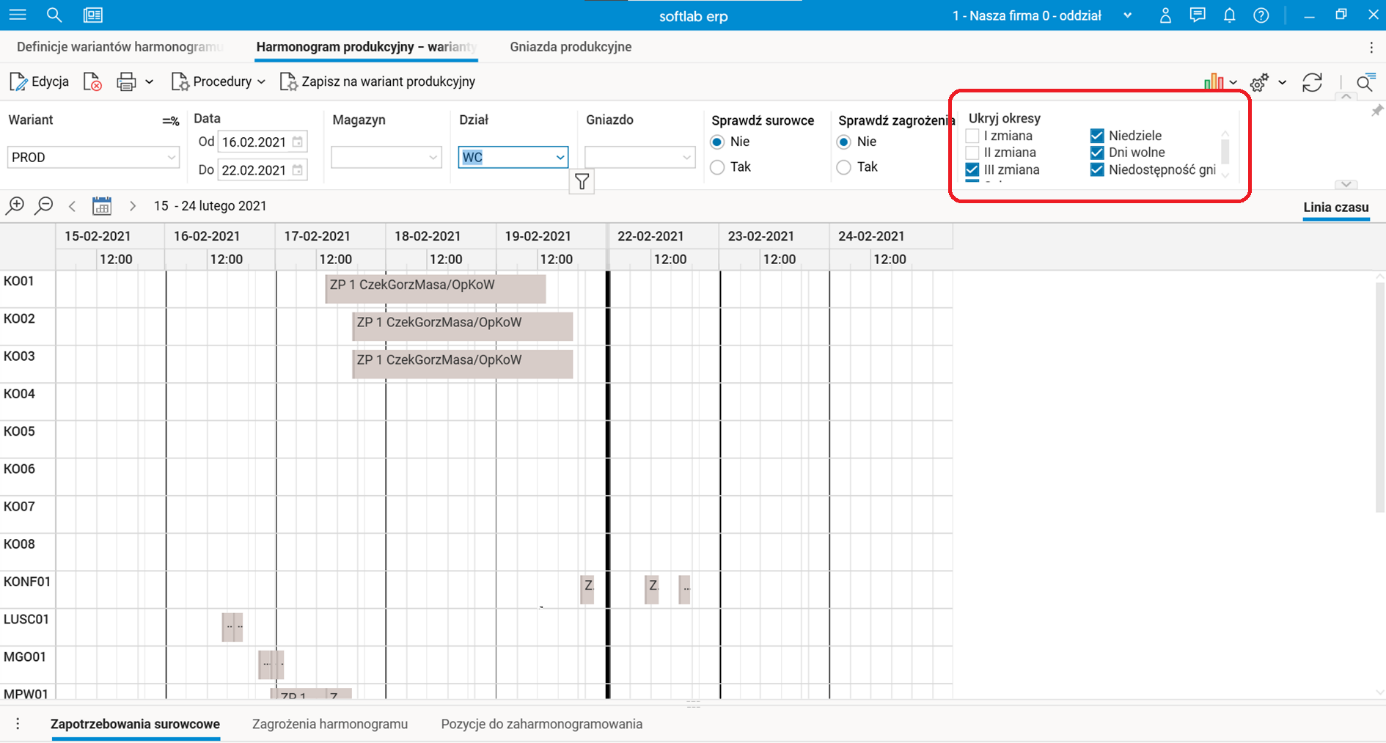Click Zapisz na wariant produkcyjny
The height and width of the screenshot is (743, 1386).
[378, 82]
